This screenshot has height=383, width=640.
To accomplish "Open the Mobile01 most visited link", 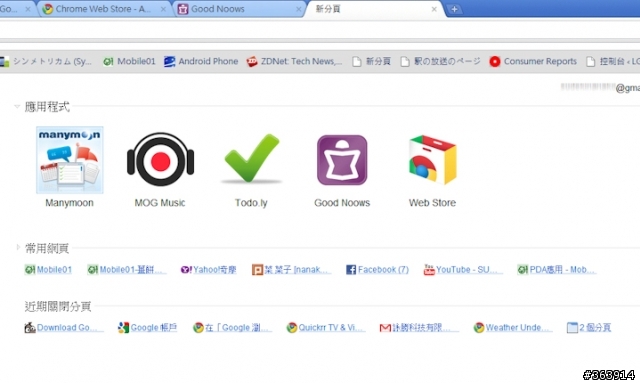I will click(48, 270).
